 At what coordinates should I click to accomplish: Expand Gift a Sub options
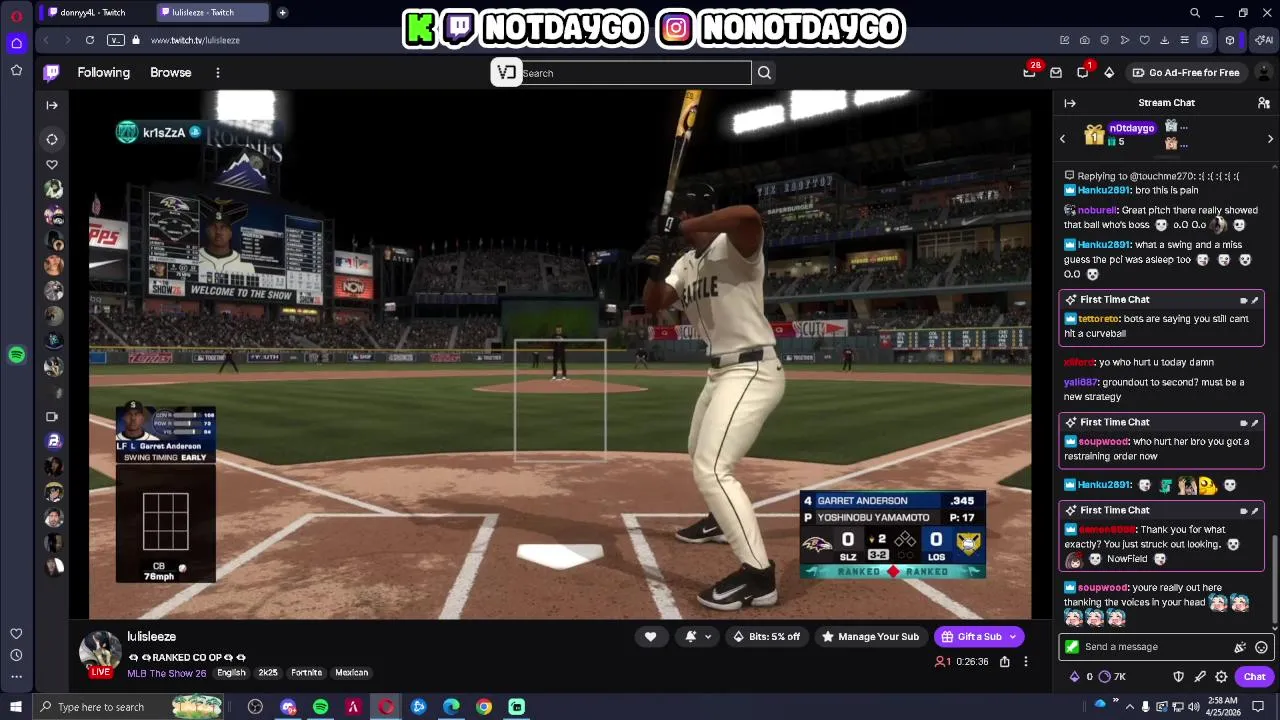tap(1012, 636)
